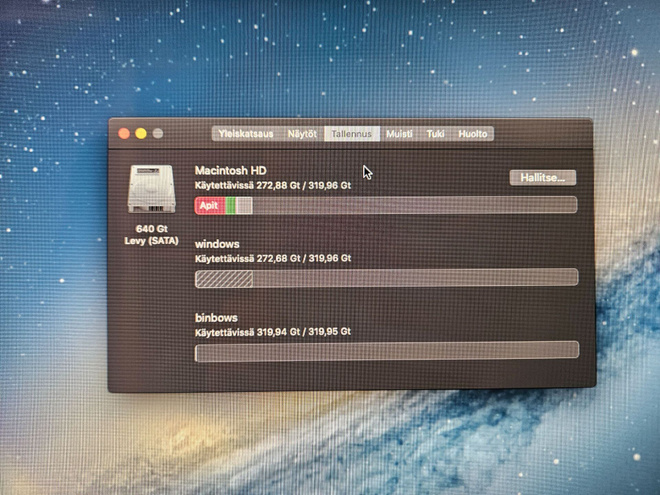The width and height of the screenshot is (660, 495).
Task: Click the disabled gray zoom button
Action: coord(158,134)
